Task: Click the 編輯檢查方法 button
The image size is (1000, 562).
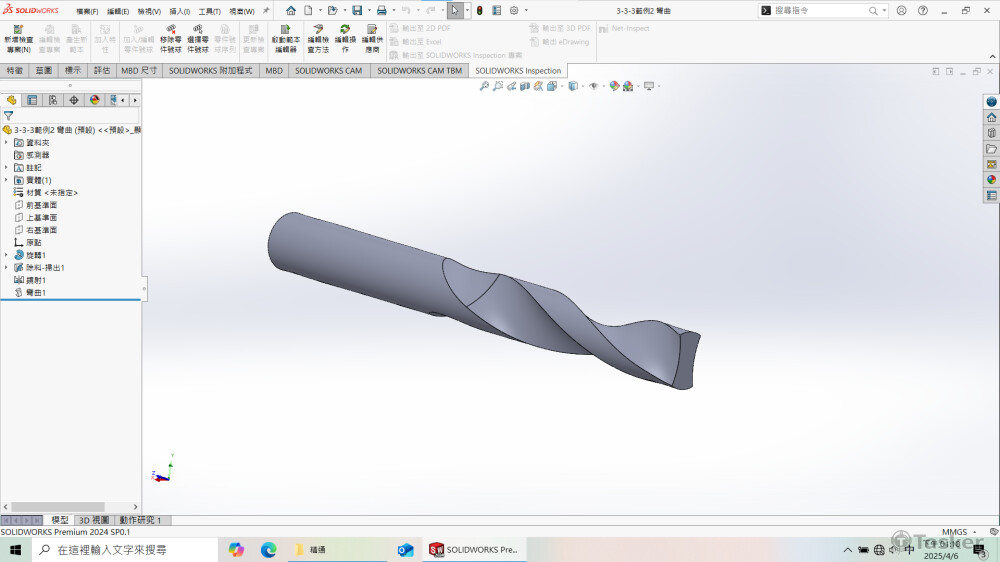Action: pos(318,38)
